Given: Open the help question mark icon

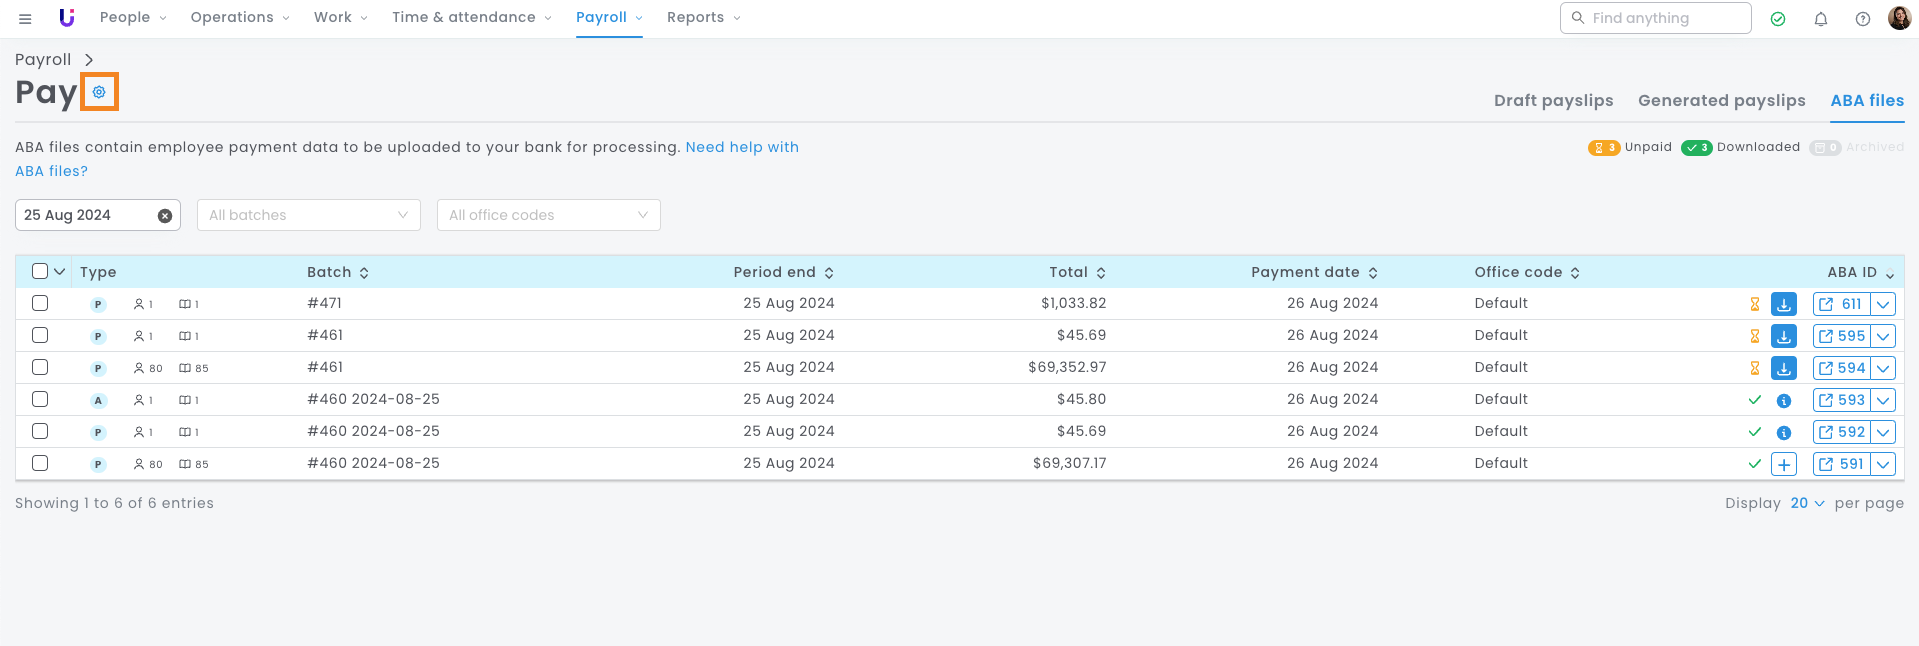Looking at the screenshot, I should (x=1862, y=19).
